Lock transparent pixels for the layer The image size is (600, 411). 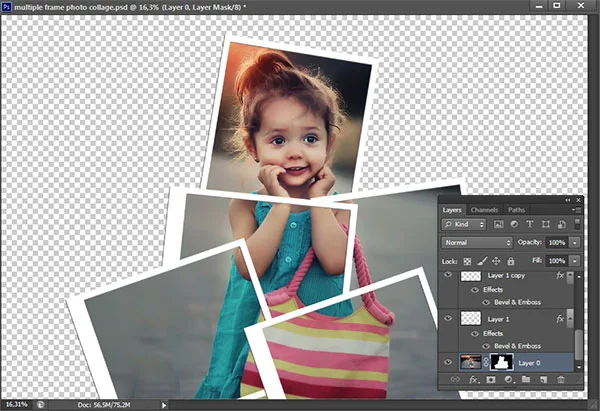467,261
